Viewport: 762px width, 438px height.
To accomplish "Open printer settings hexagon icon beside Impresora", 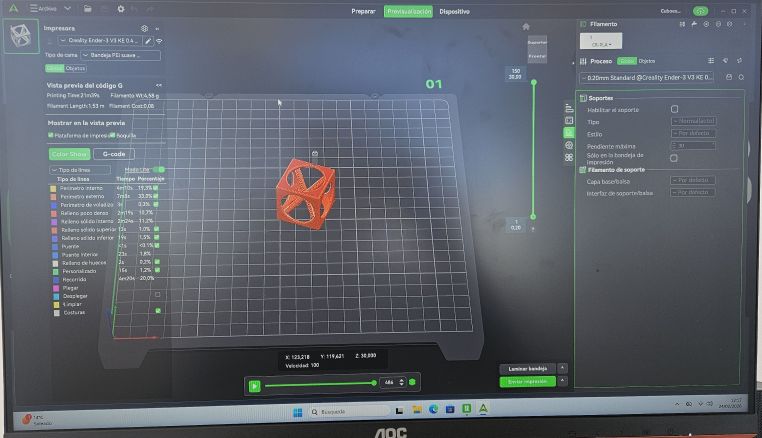I will tap(144, 29).
